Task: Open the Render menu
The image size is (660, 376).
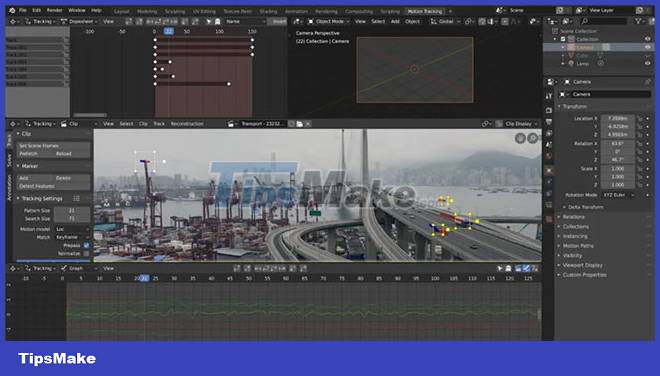Action: [54, 11]
